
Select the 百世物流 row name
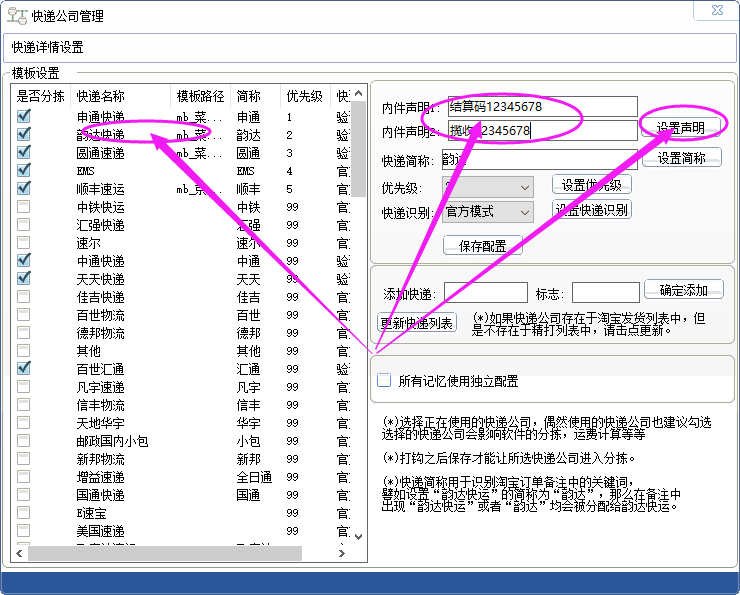(101, 315)
